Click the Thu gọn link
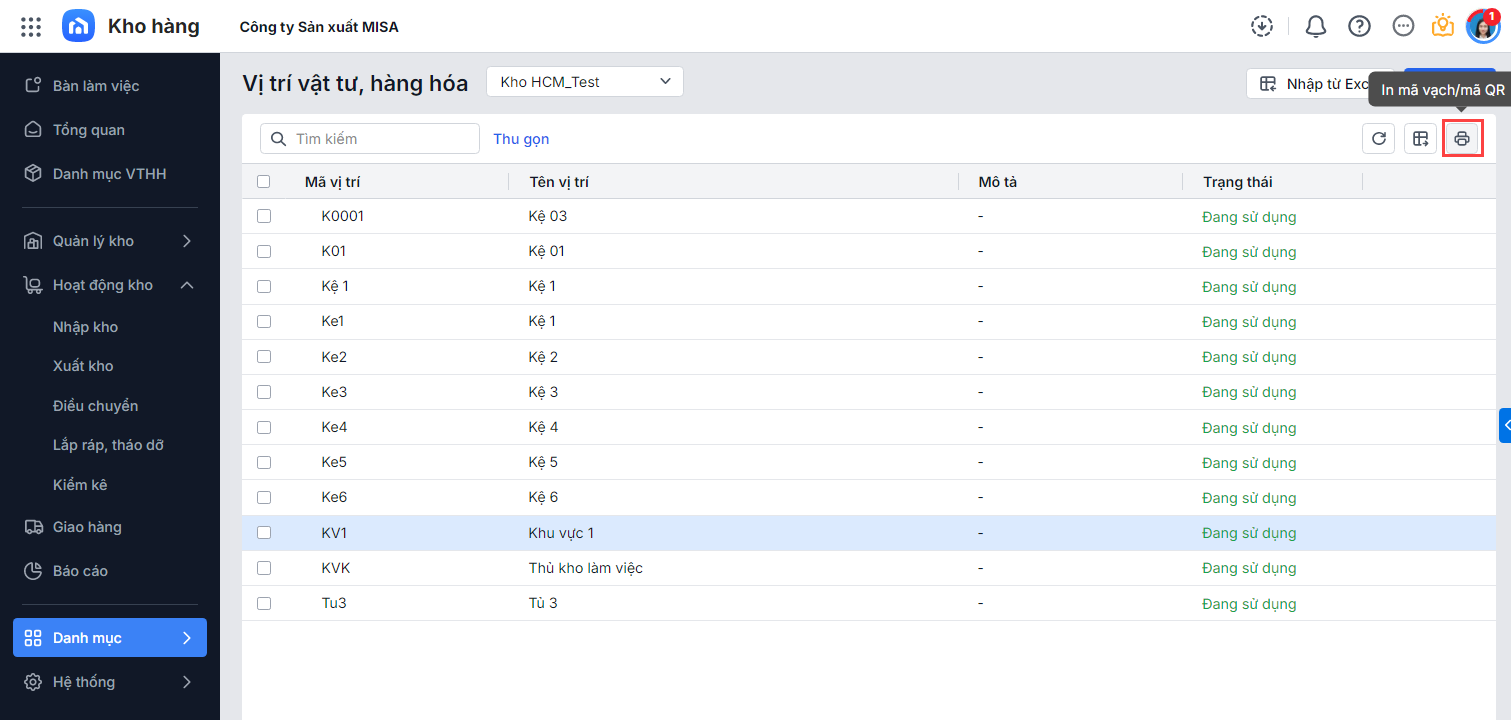 pos(521,139)
